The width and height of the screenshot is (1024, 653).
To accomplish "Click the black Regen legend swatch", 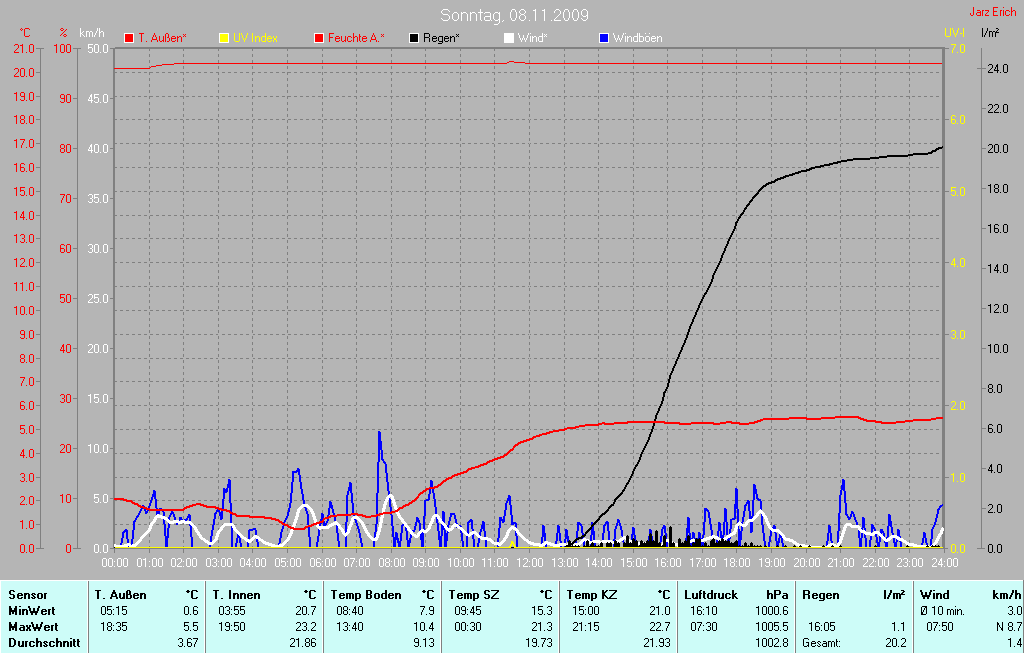I will pyautogui.click(x=414, y=38).
